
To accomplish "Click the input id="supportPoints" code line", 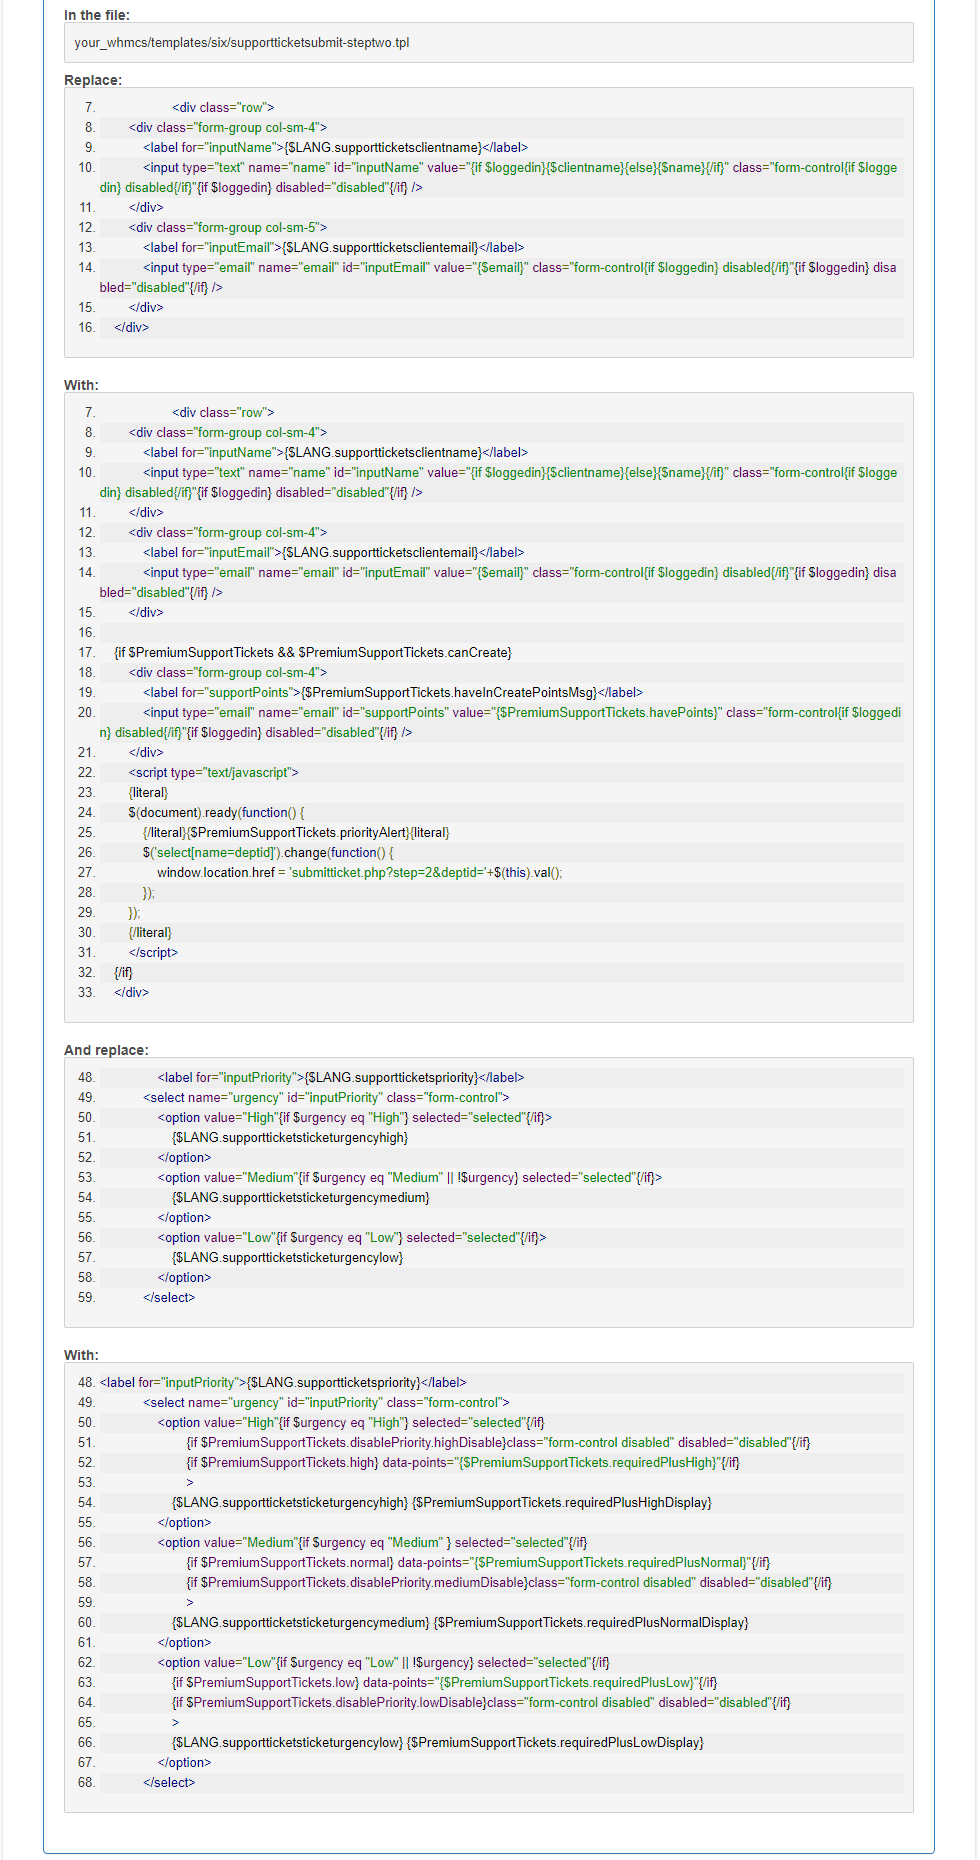I will click(500, 722).
